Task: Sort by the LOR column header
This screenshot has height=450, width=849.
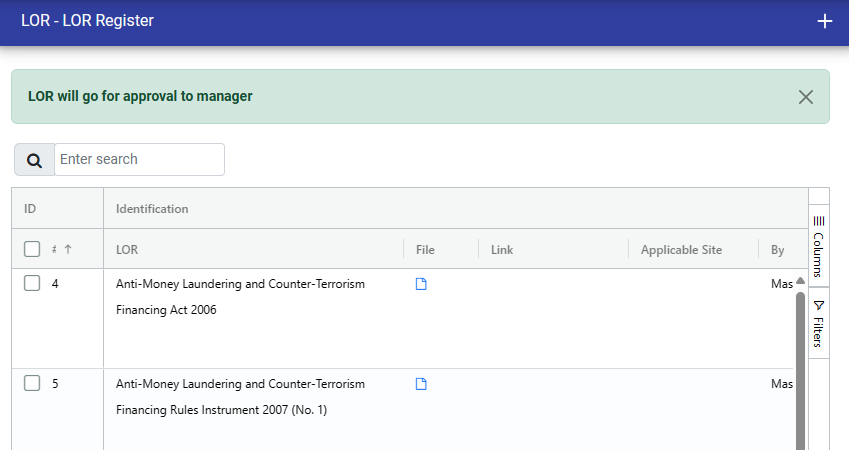Action: tap(127, 249)
